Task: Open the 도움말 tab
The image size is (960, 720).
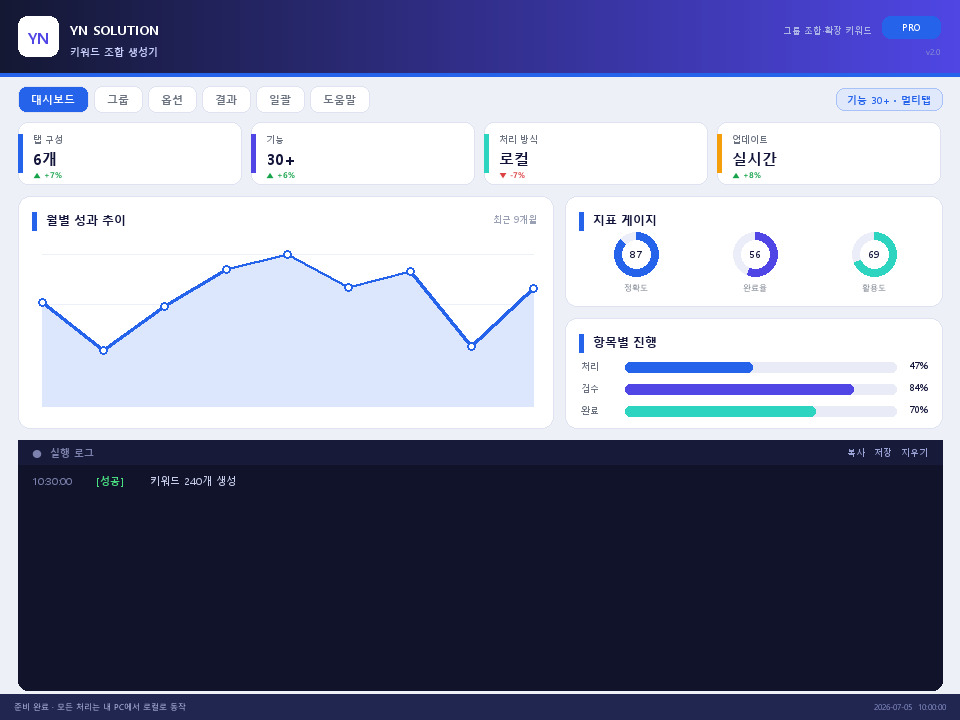Action: (340, 100)
